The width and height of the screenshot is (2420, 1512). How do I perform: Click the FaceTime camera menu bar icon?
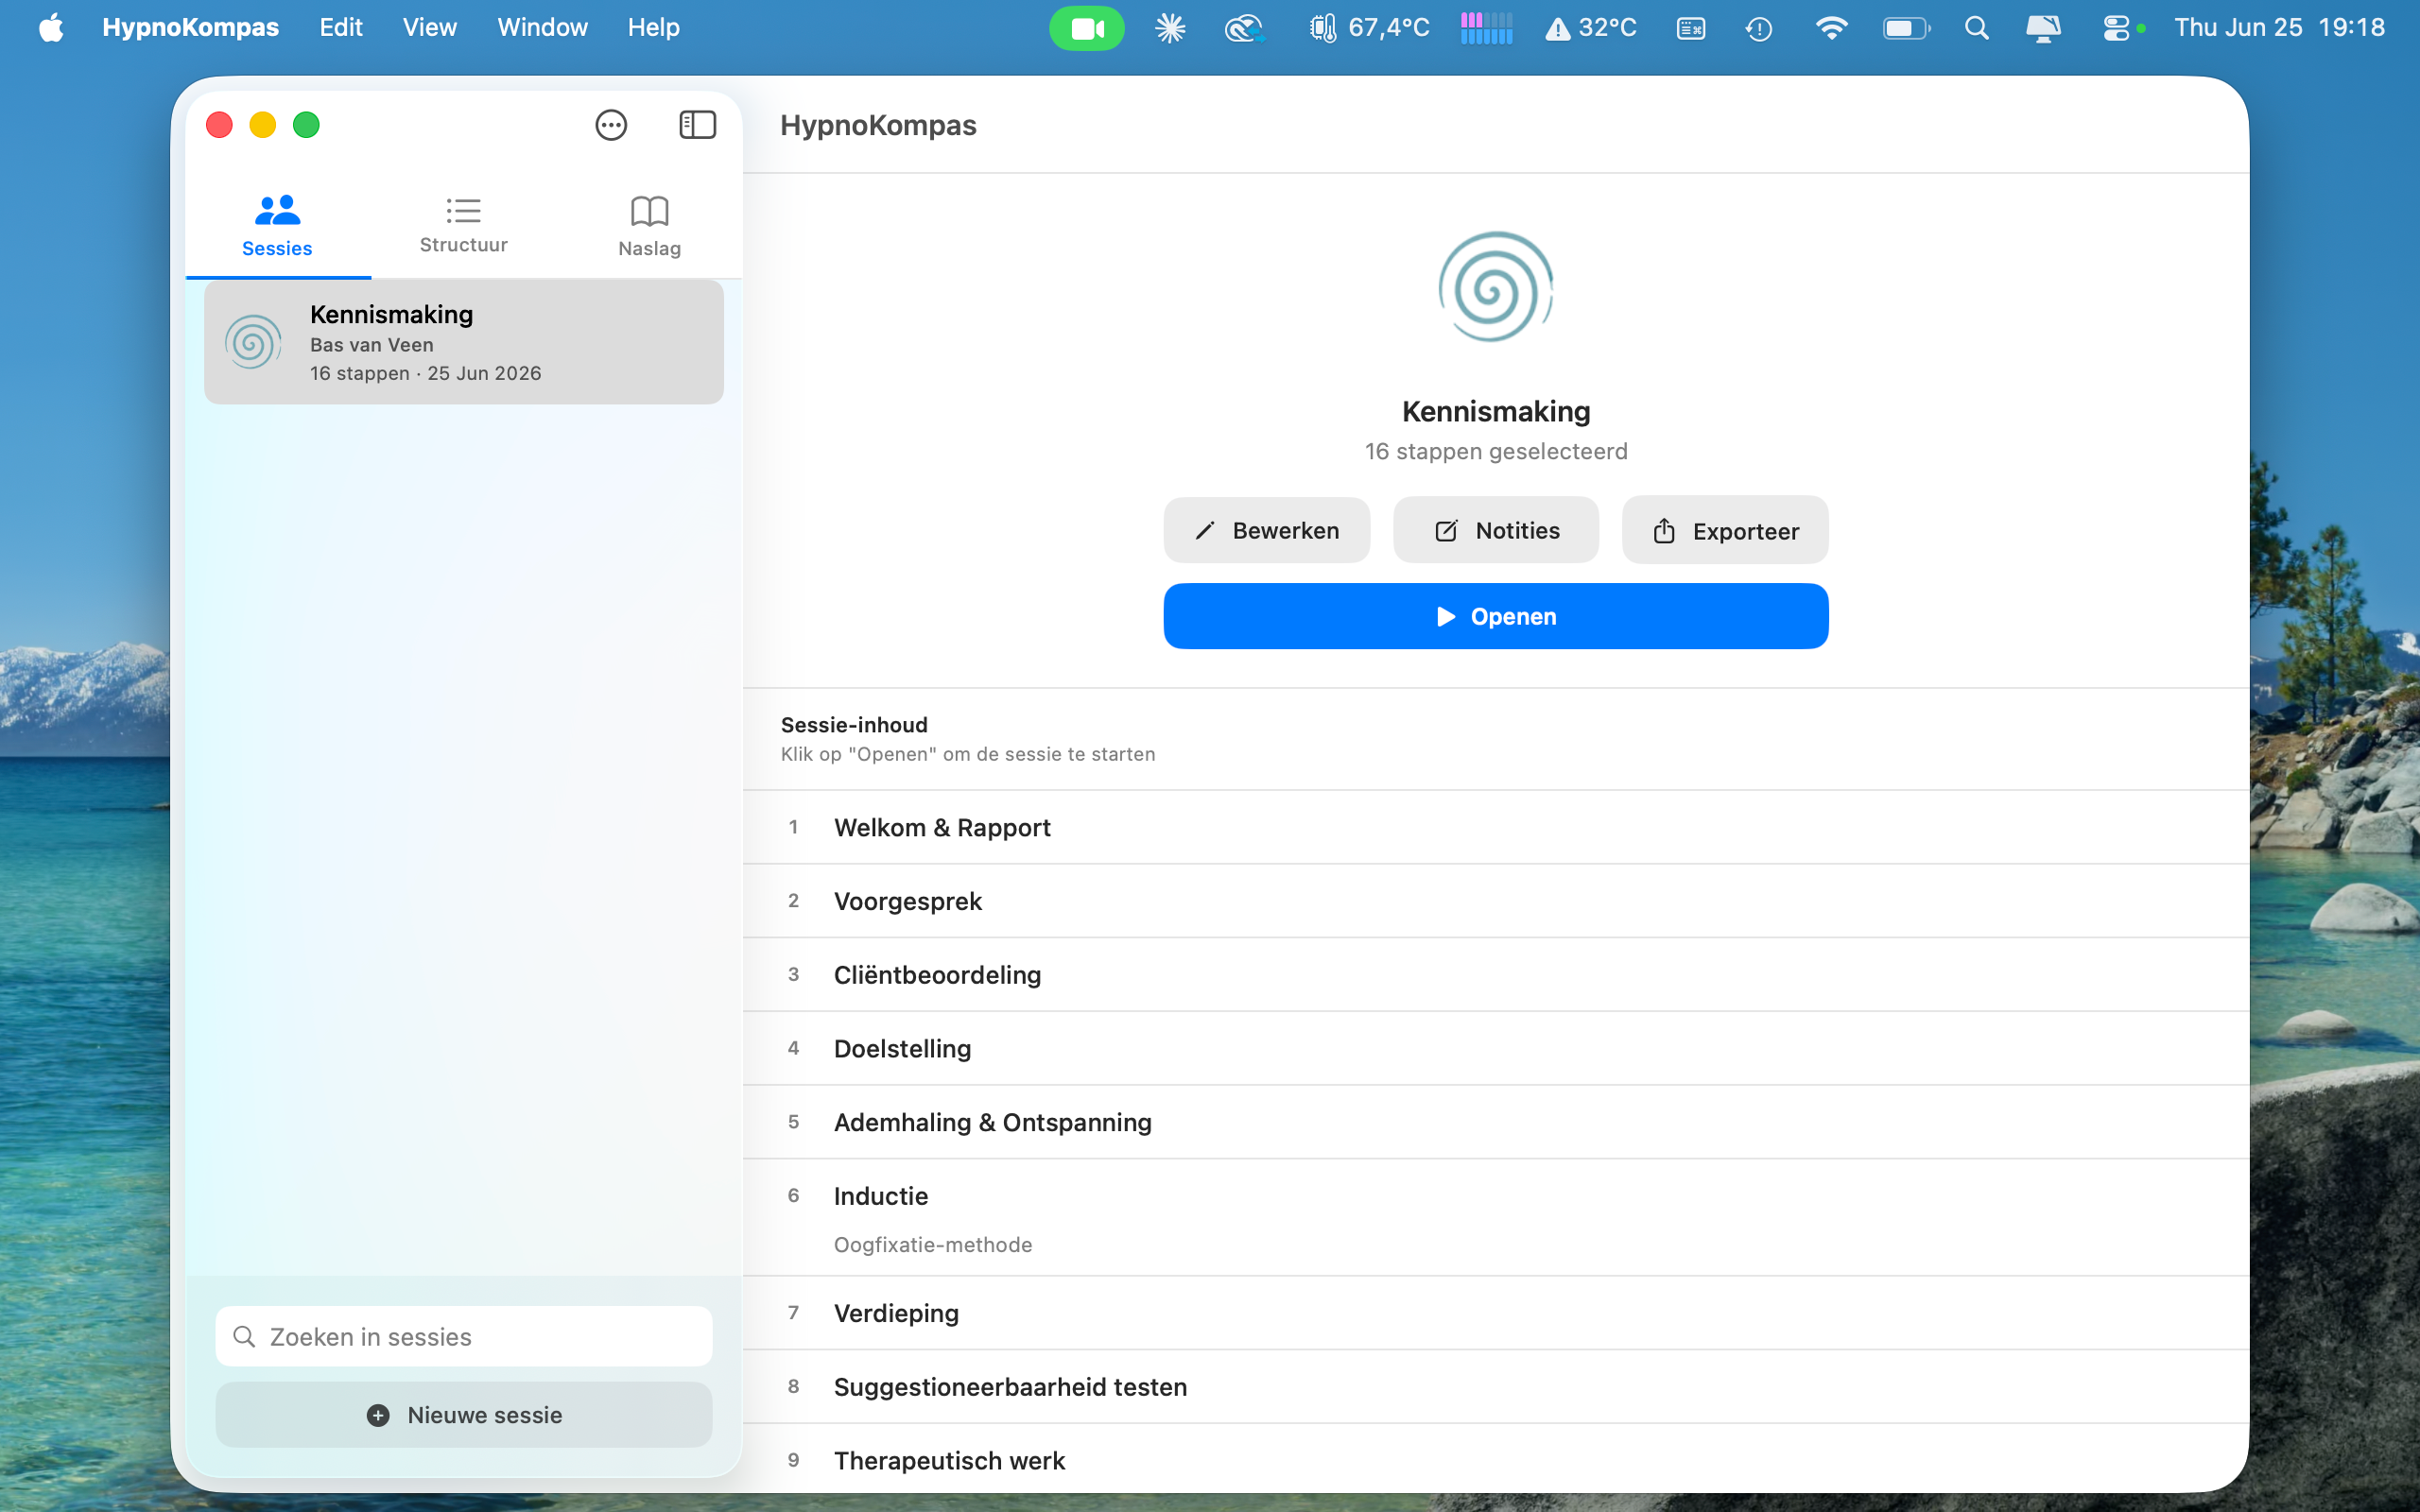pos(1086,28)
